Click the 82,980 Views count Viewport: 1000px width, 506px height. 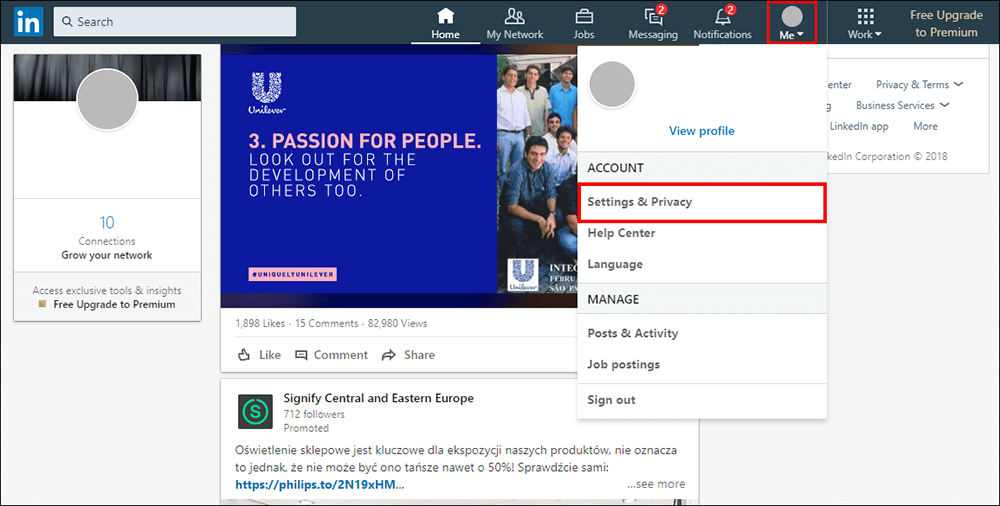[x=397, y=324]
